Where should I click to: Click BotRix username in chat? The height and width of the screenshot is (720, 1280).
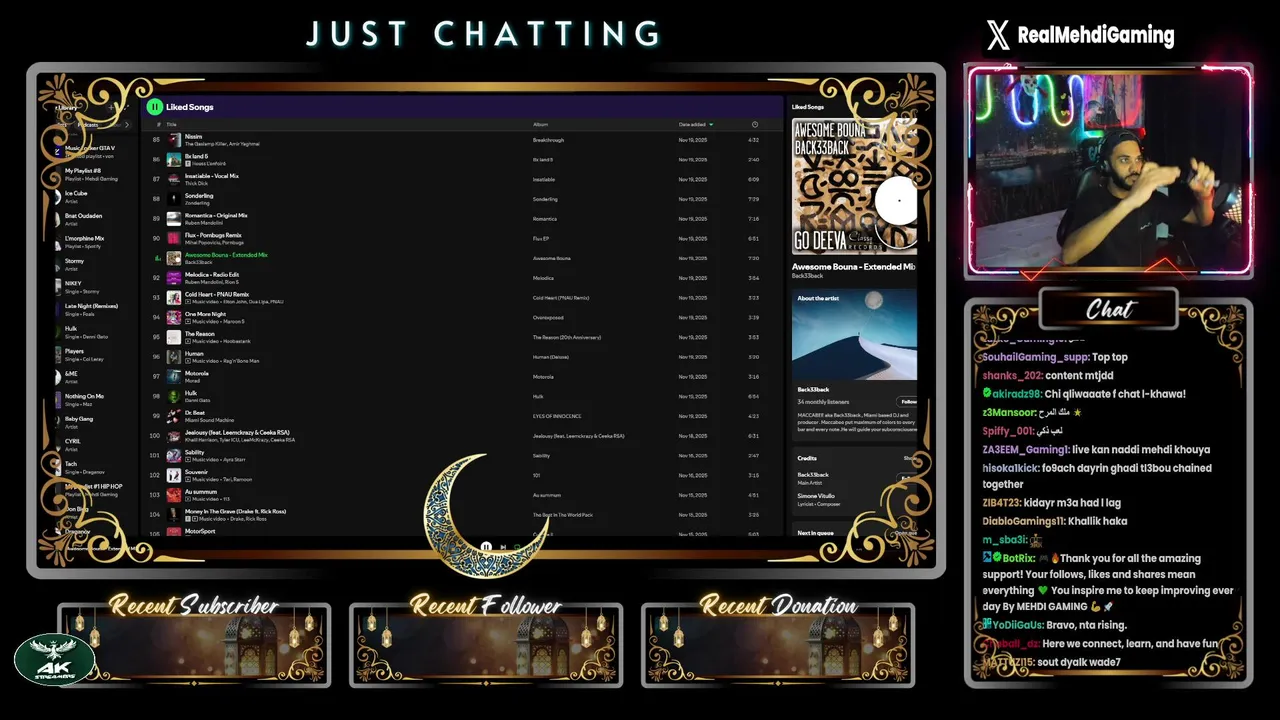pos(1018,558)
